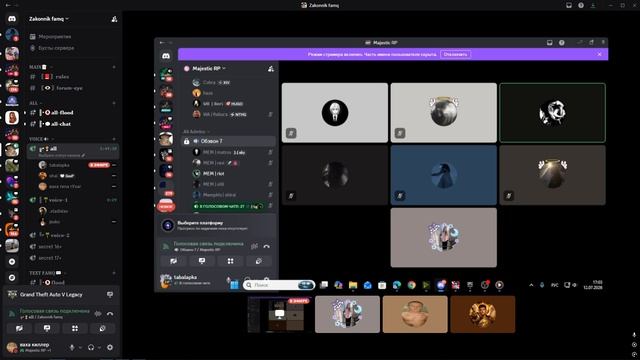The height and width of the screenshot is (360, 640).
Task: Click stream icon beside Grand Theft Auto V Legacy
Action: [x=110, y=294]
